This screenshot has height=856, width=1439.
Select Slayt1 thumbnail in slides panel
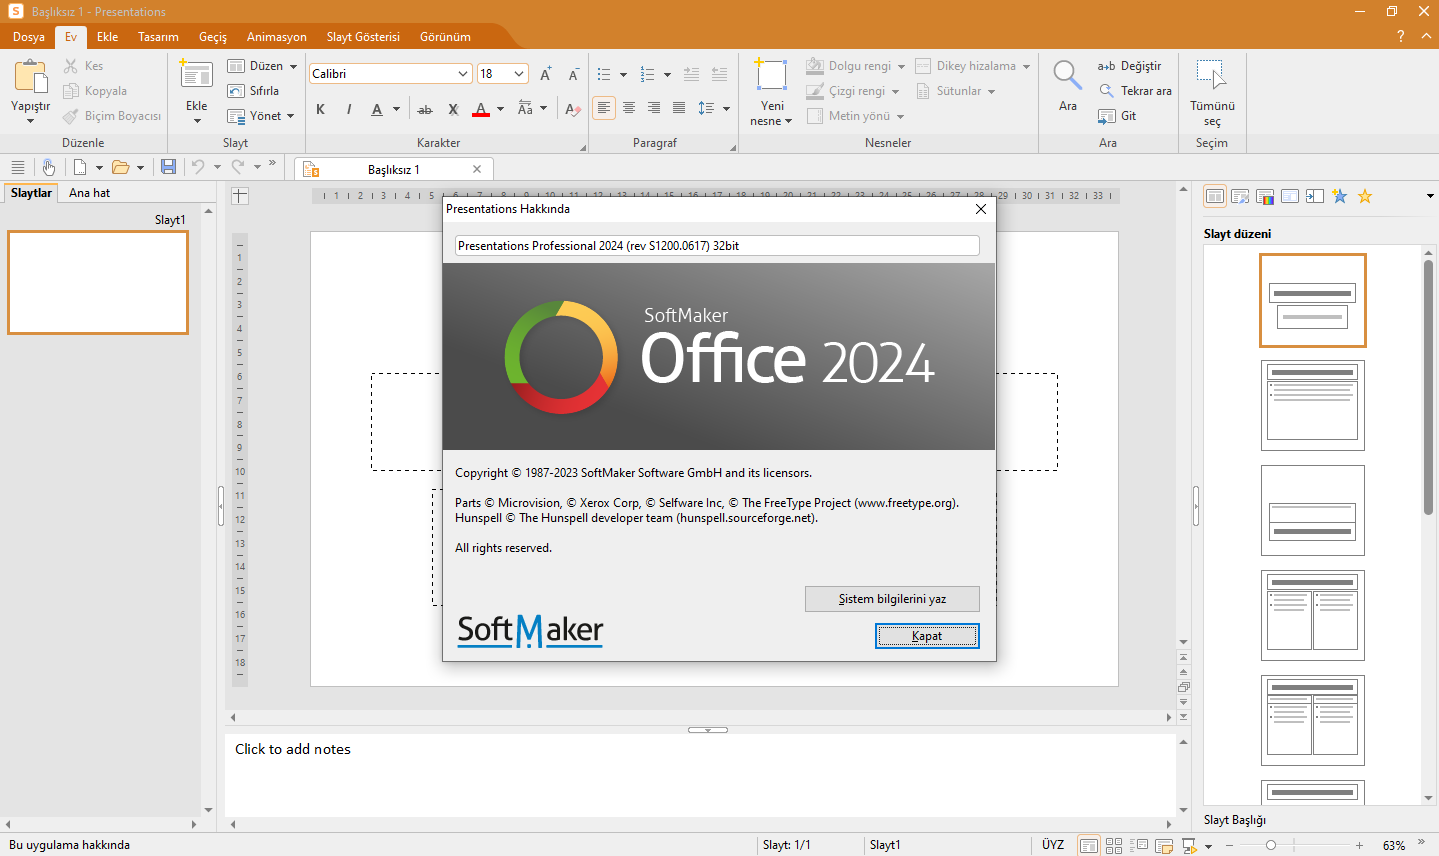point(98,283)
